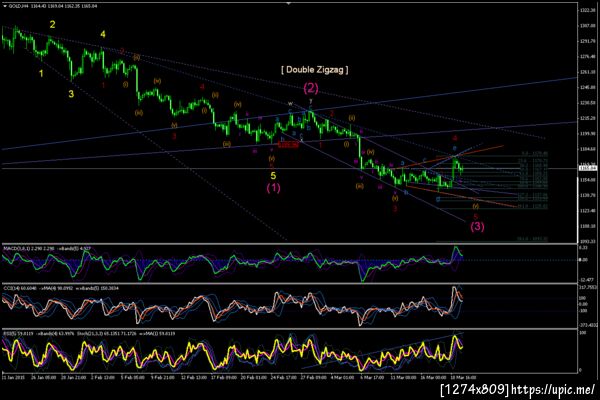Click the red price label on the chart
Screen dimensions: 600x400
288,145
